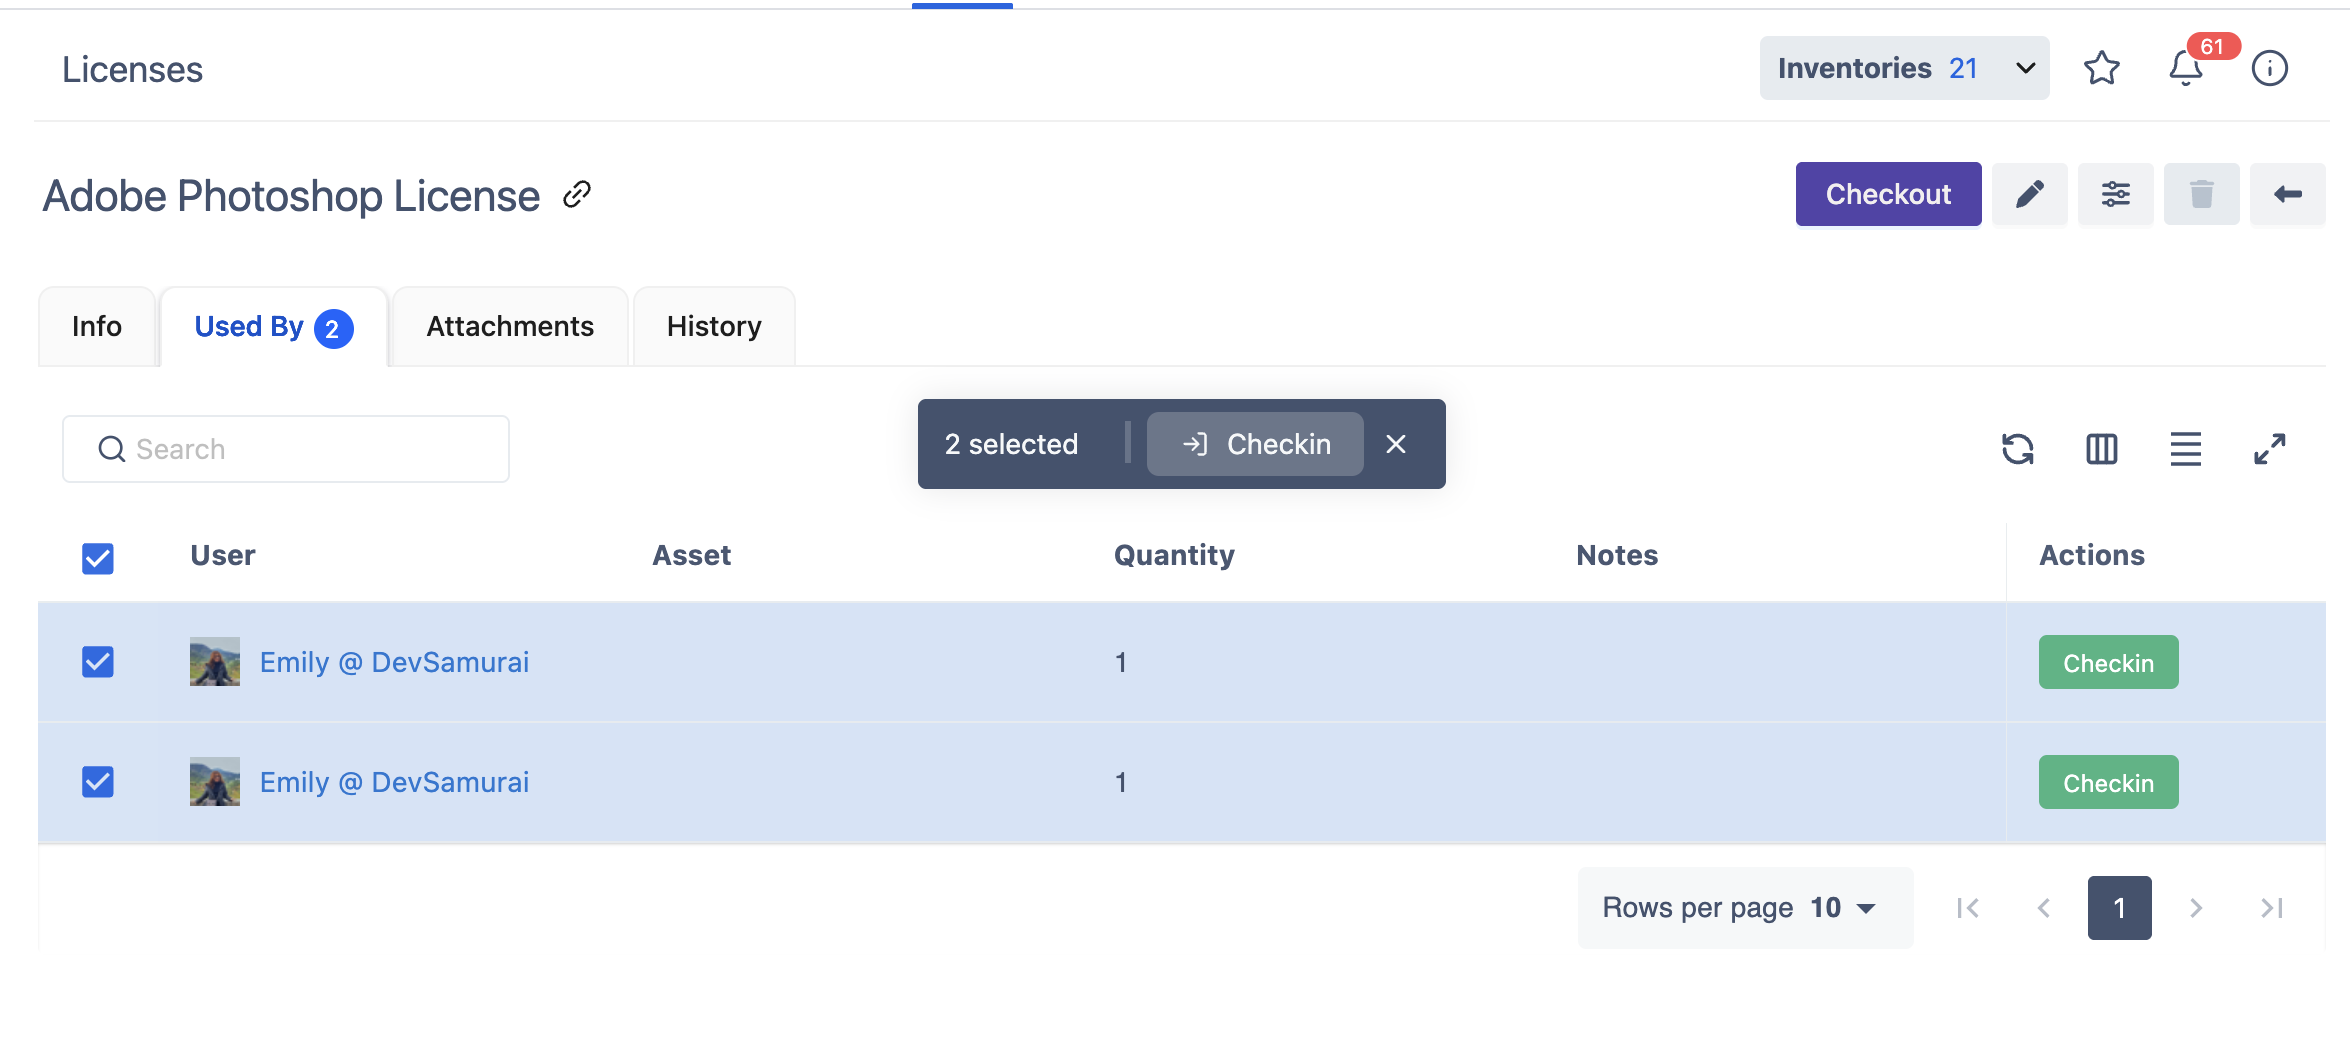The image size is (2350, 1046).
Task: Click the back arrow icon
Action: 2287,194
